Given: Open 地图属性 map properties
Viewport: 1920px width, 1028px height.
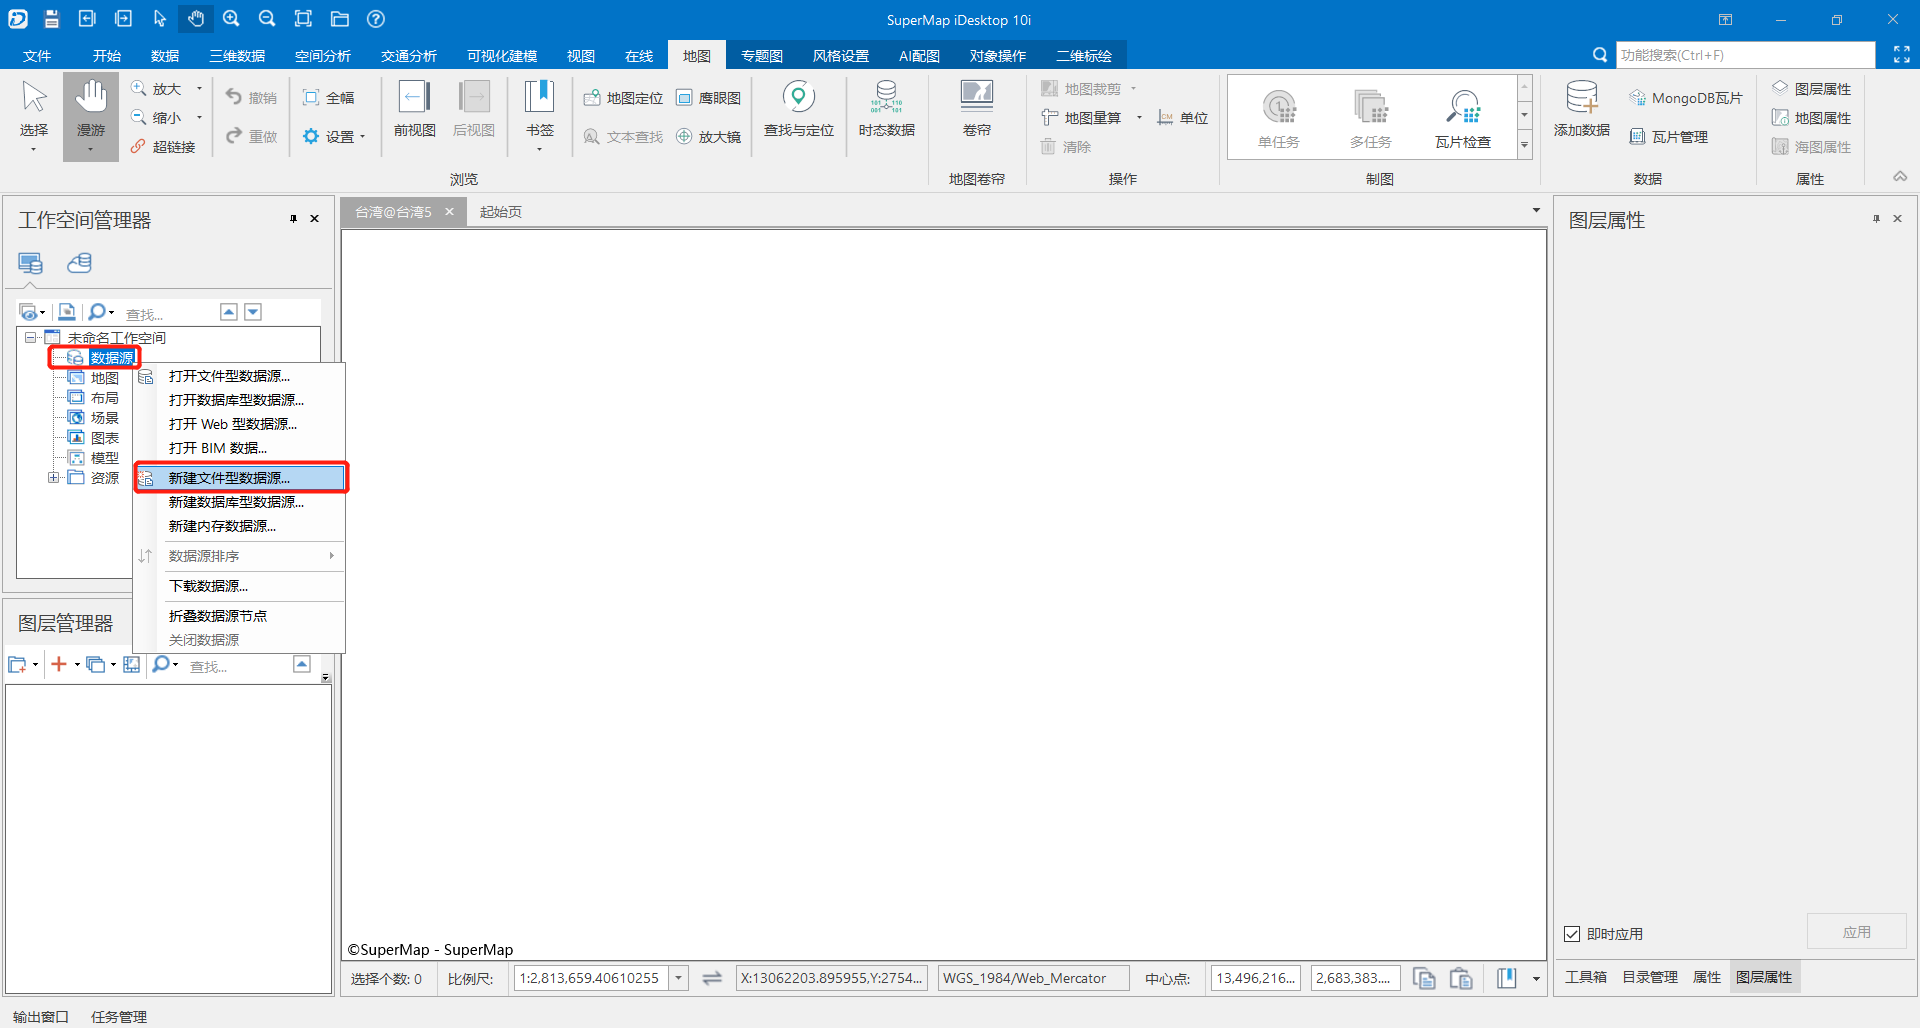Looking at the screenshot, I should click(x=1812, y=118).
